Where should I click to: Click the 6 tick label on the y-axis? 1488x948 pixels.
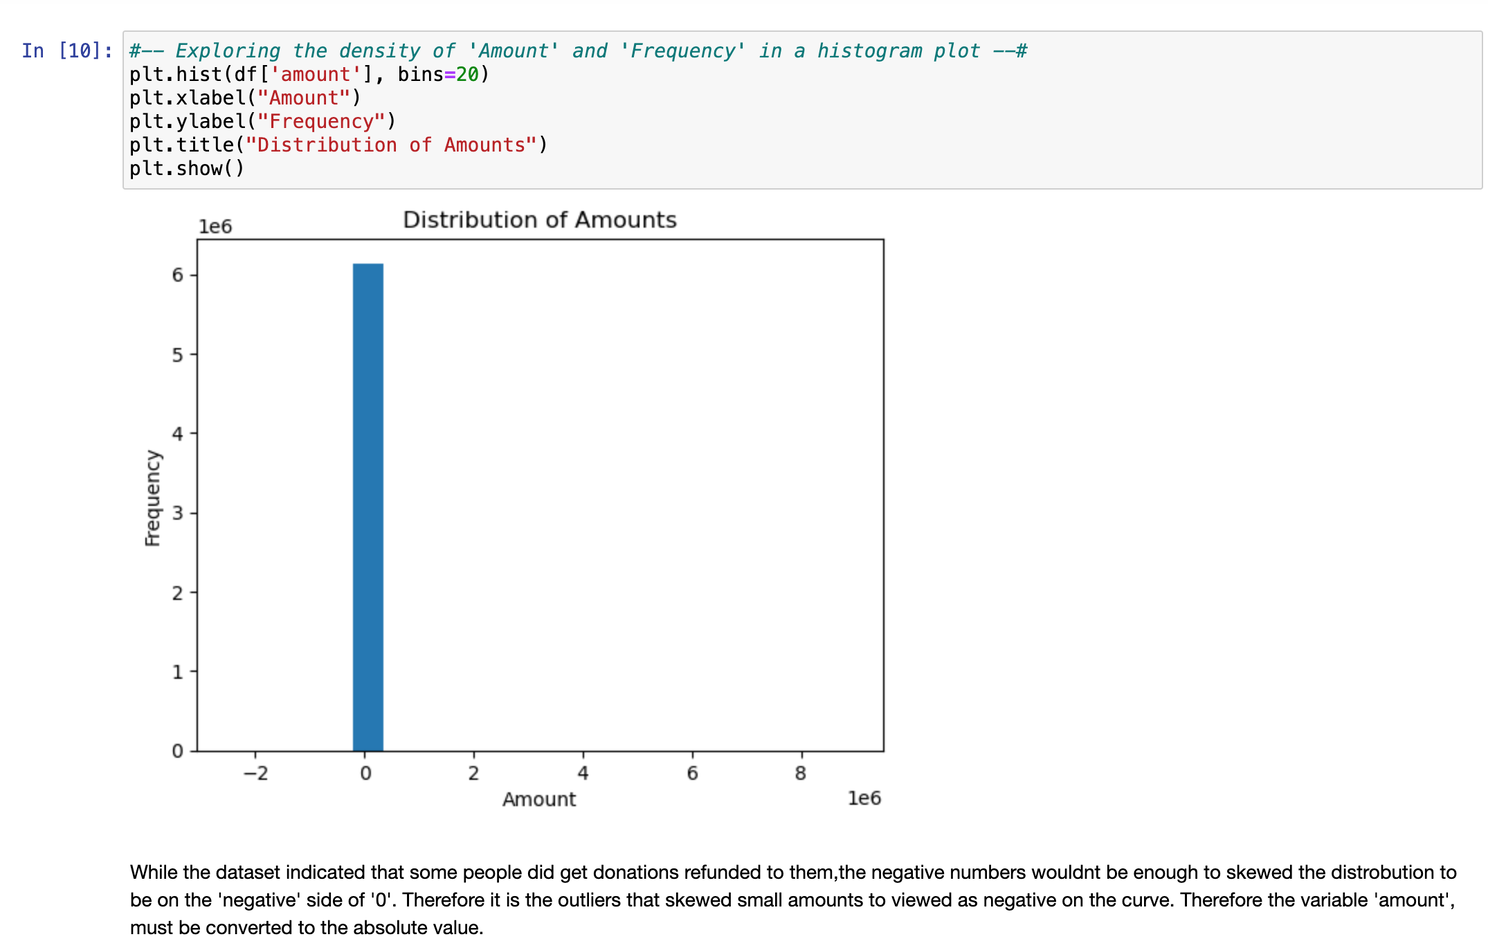pos(178,275)
